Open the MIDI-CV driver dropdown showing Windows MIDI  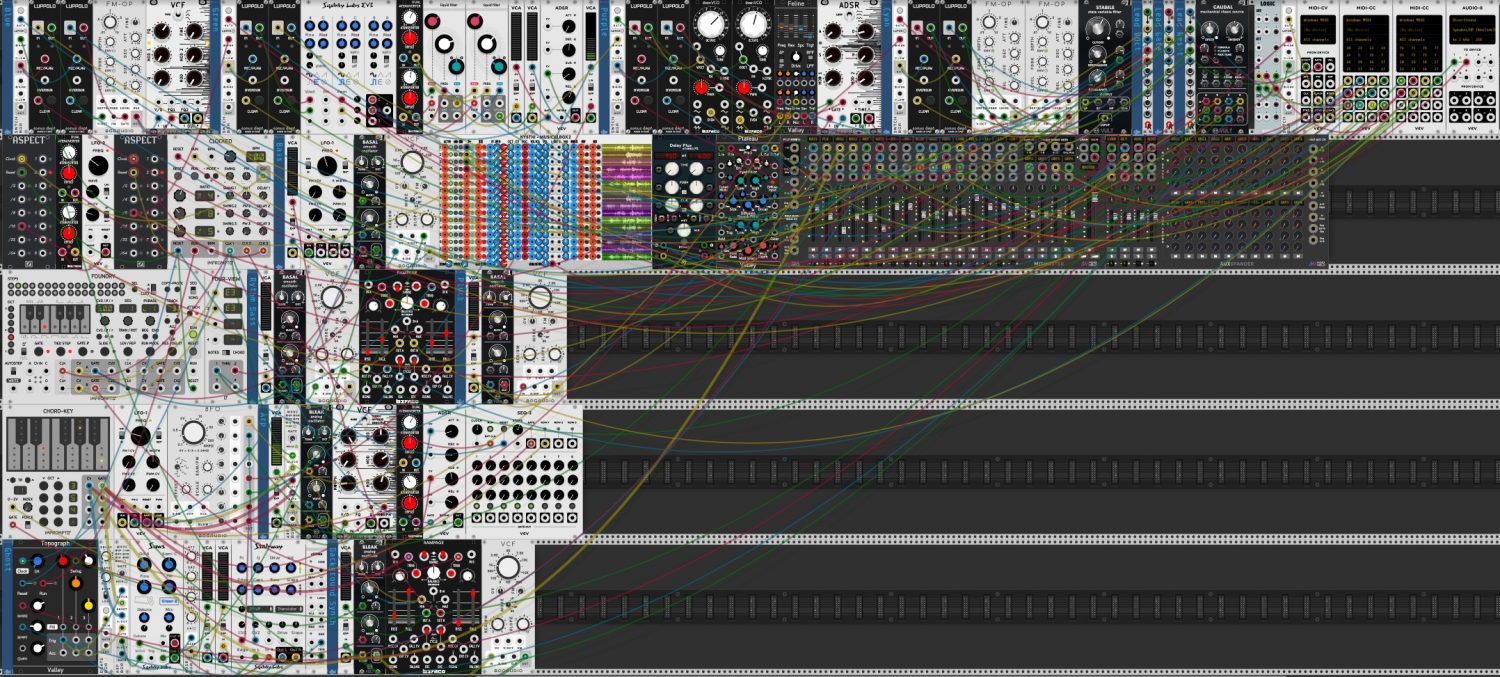click(1319, 19)
